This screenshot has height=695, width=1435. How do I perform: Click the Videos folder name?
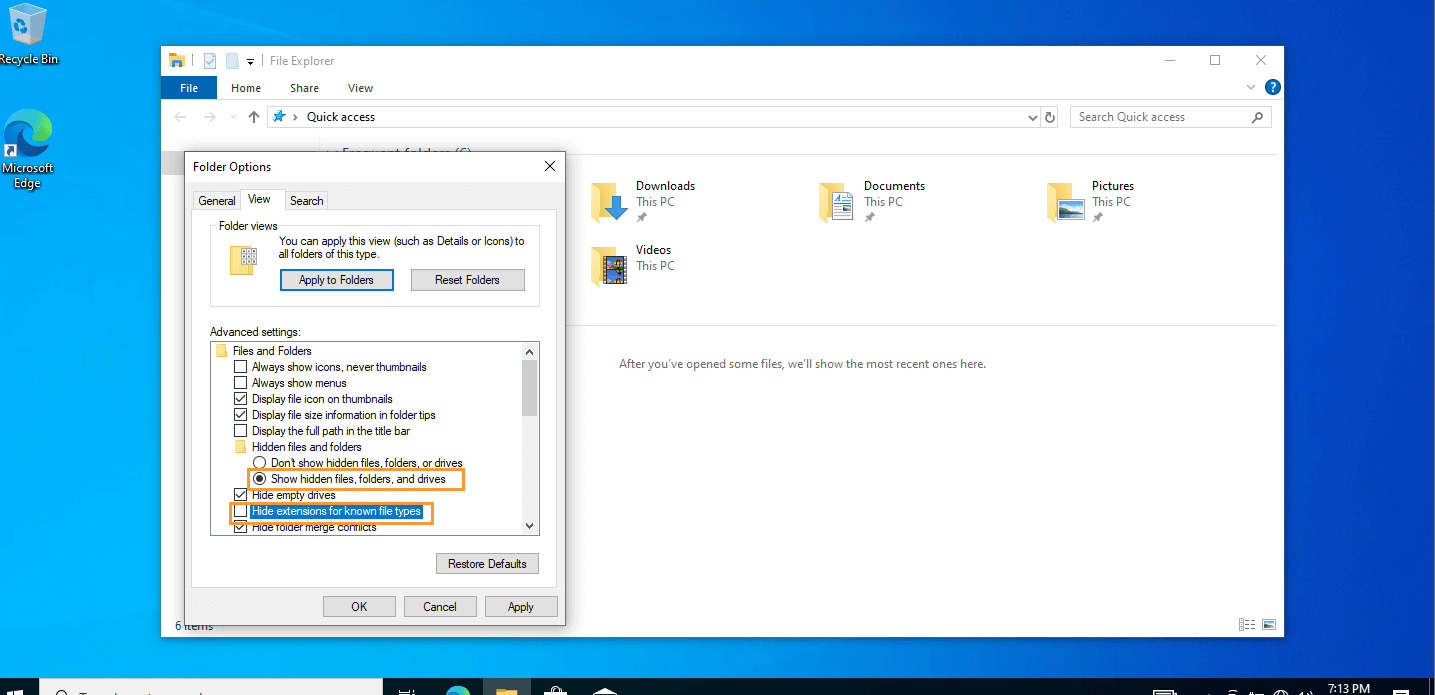[x=654, y=250]
